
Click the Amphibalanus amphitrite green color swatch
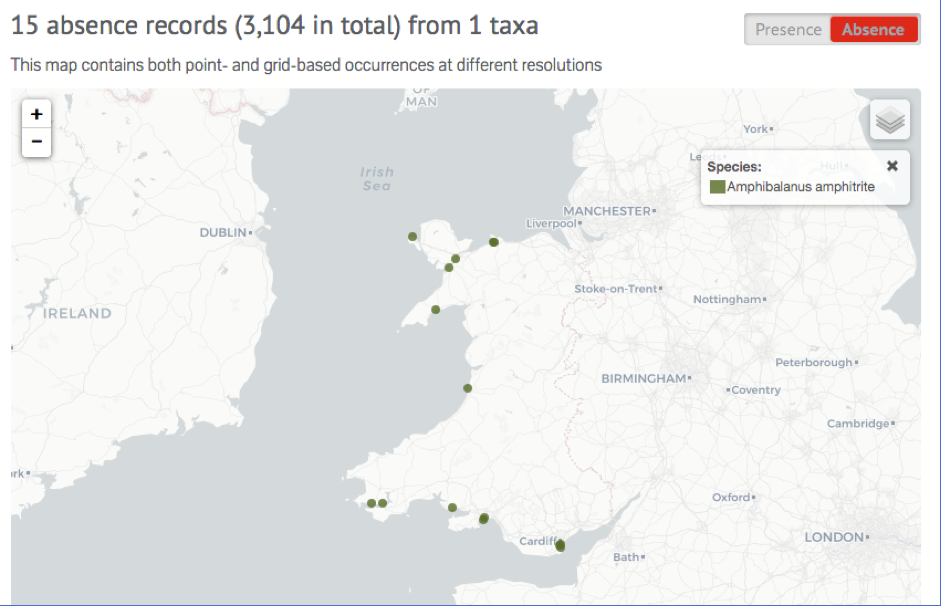[x=719, y=186]
